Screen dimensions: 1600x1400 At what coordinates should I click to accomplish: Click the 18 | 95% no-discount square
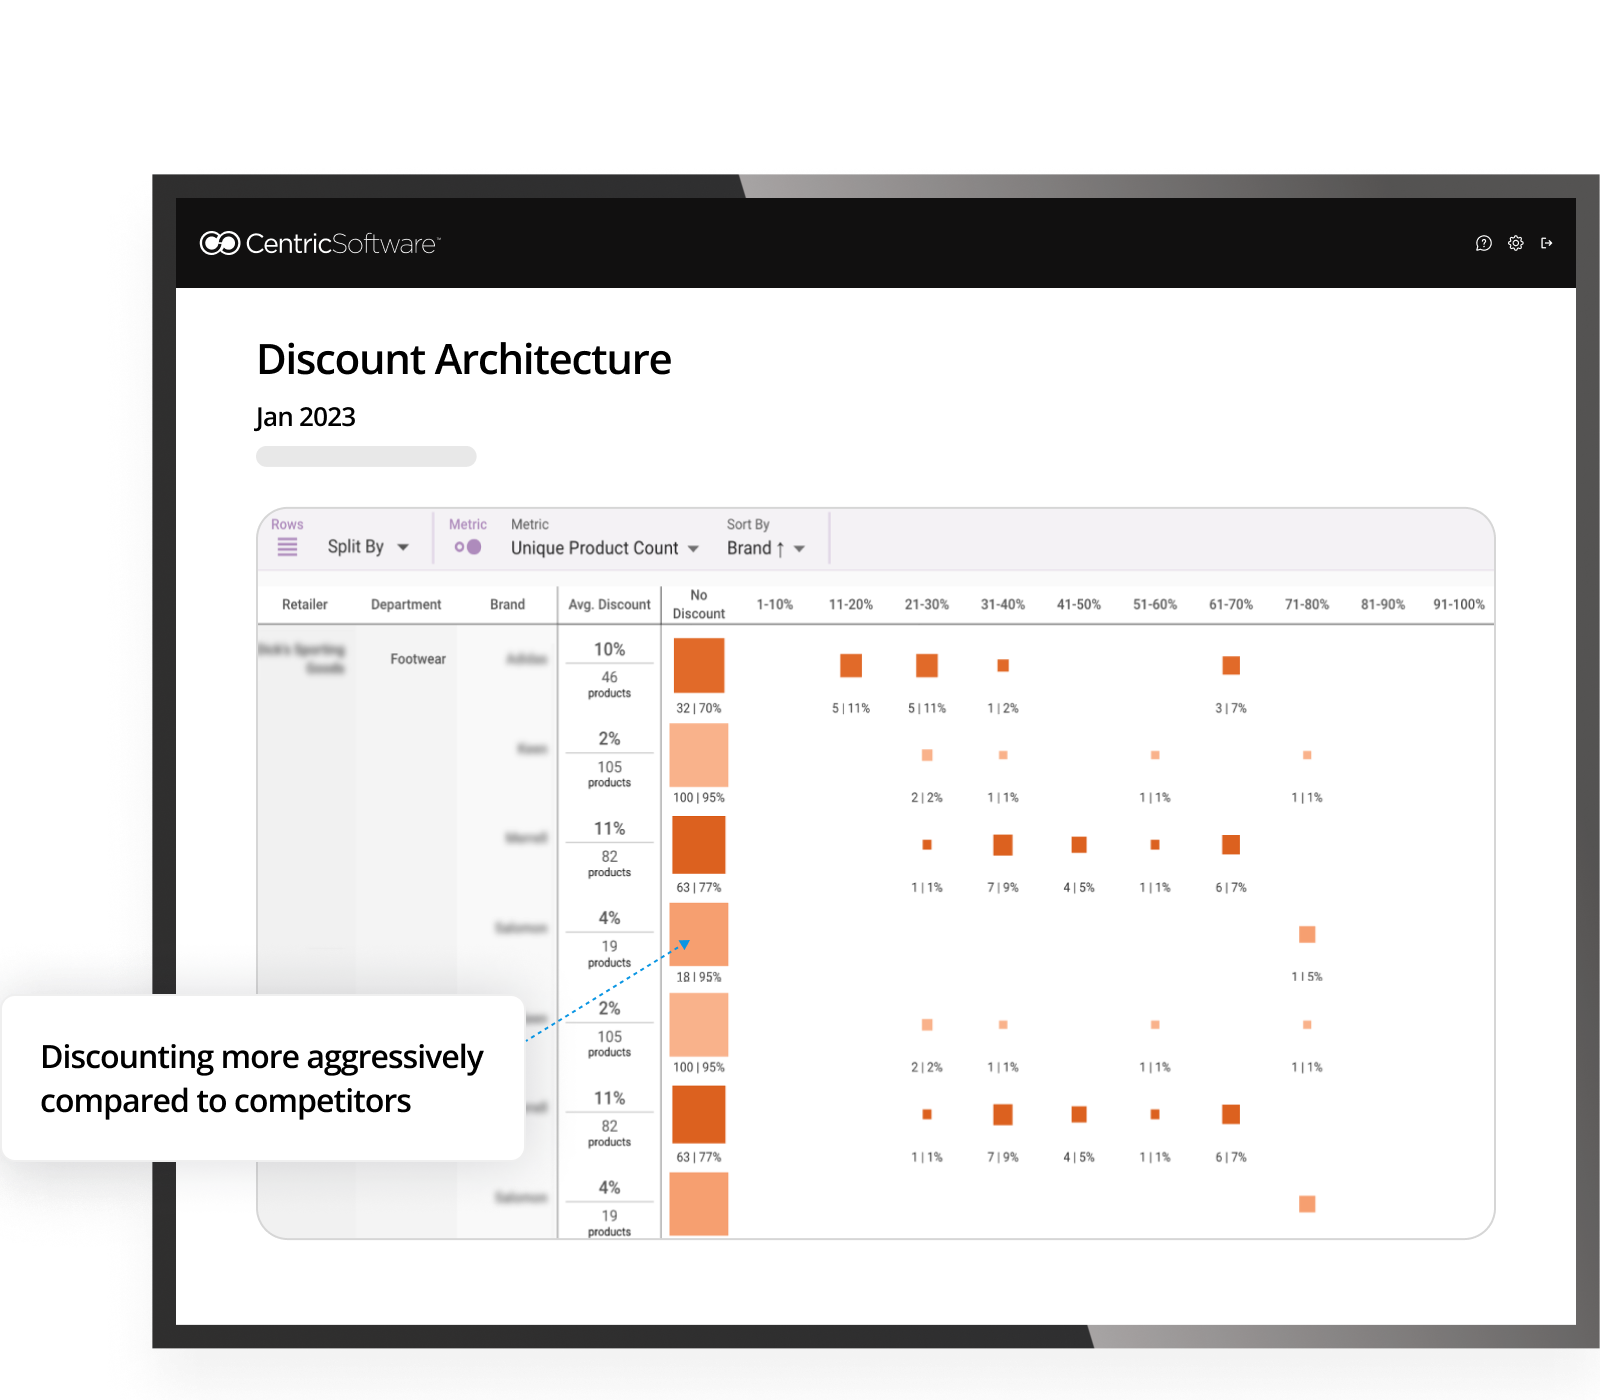tap(698, 934)
